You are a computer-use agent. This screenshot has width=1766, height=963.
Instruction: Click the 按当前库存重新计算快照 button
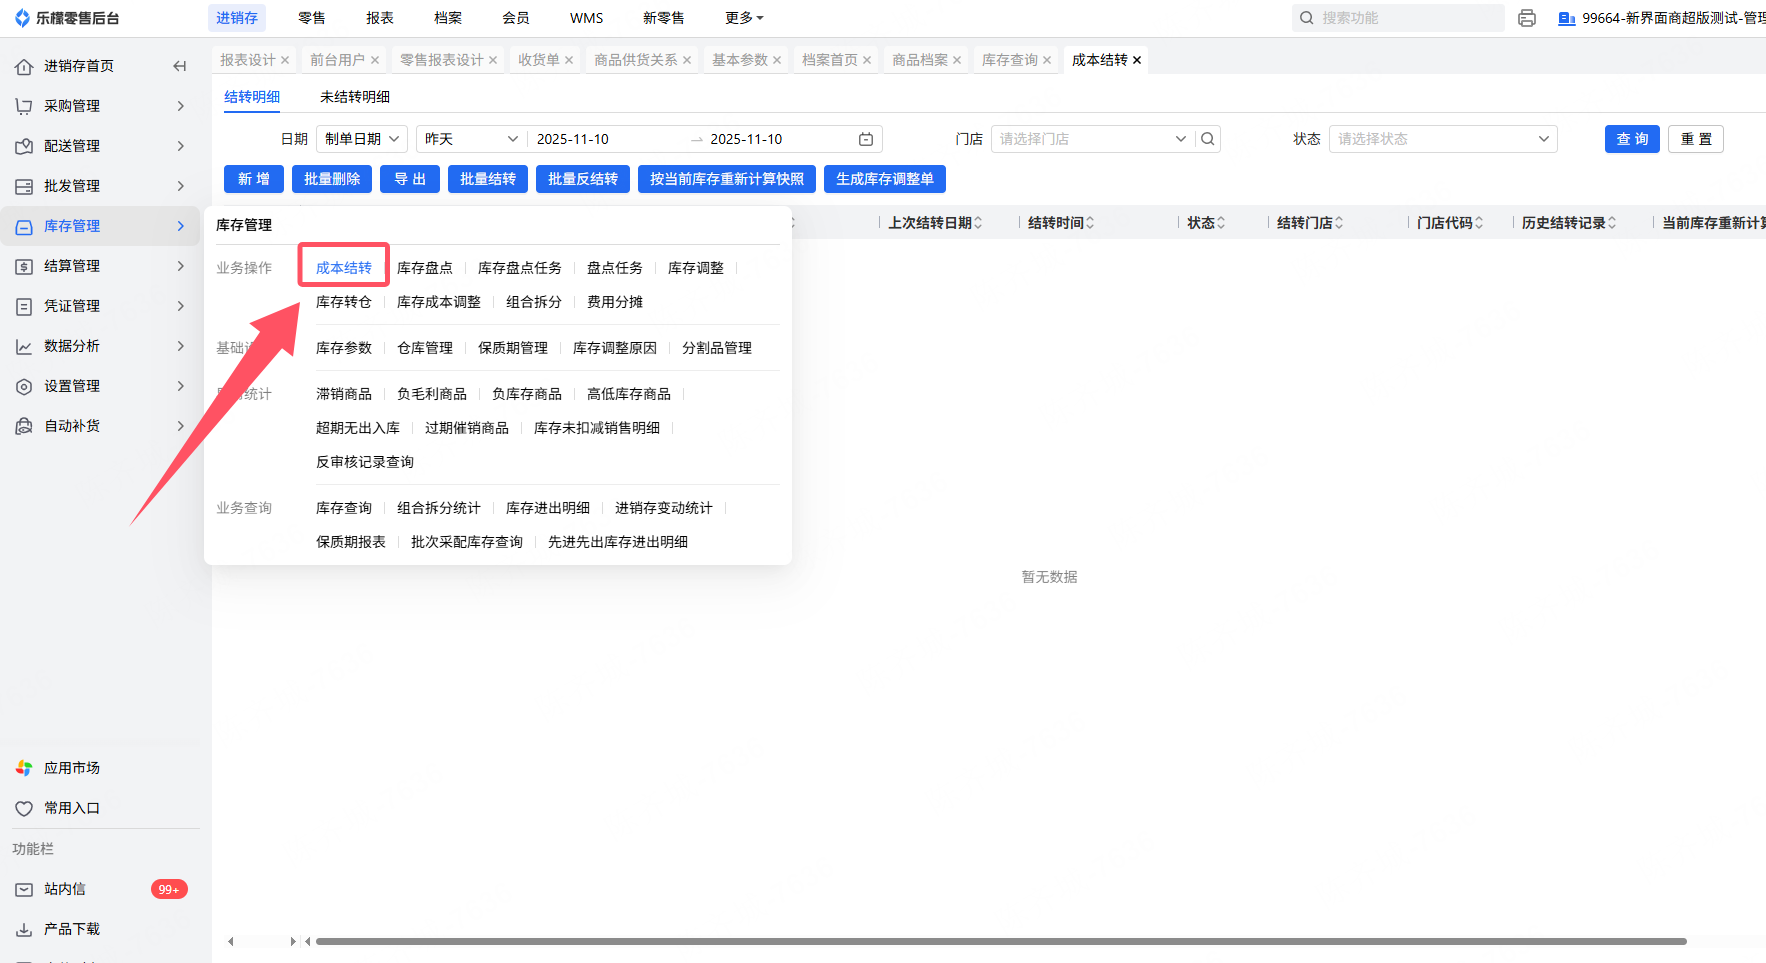pos(727,179)
